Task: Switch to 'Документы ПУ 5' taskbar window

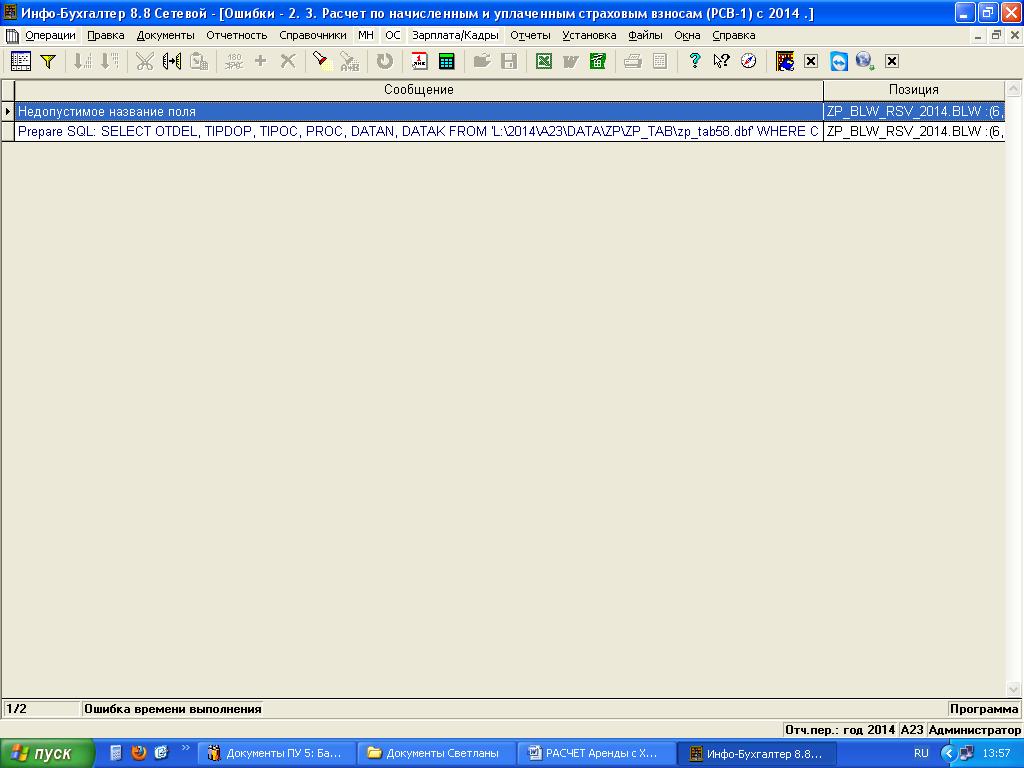Action: click(276, 753)
